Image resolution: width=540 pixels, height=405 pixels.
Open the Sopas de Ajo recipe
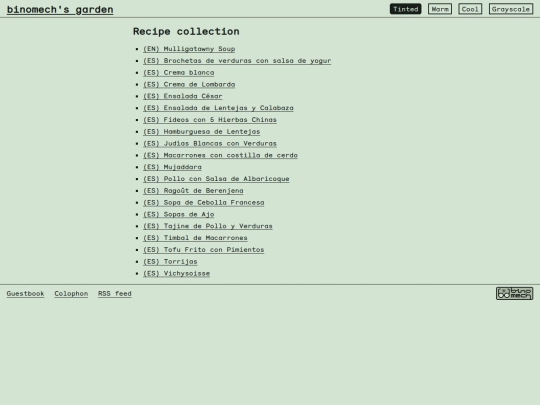tap(179, 214)
